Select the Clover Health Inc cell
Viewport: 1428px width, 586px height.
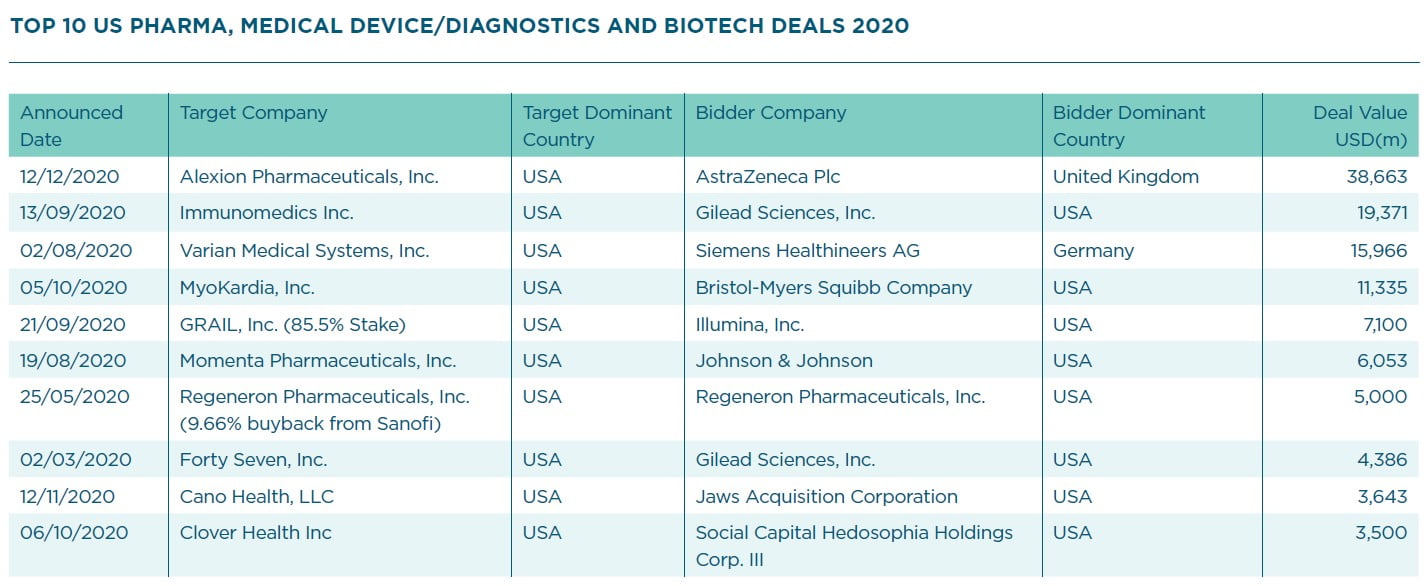(255, 533)
